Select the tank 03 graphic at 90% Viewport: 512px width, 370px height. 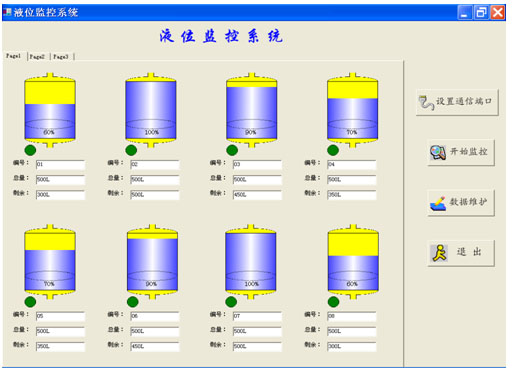pyautogui.click(x=252, y=110)
